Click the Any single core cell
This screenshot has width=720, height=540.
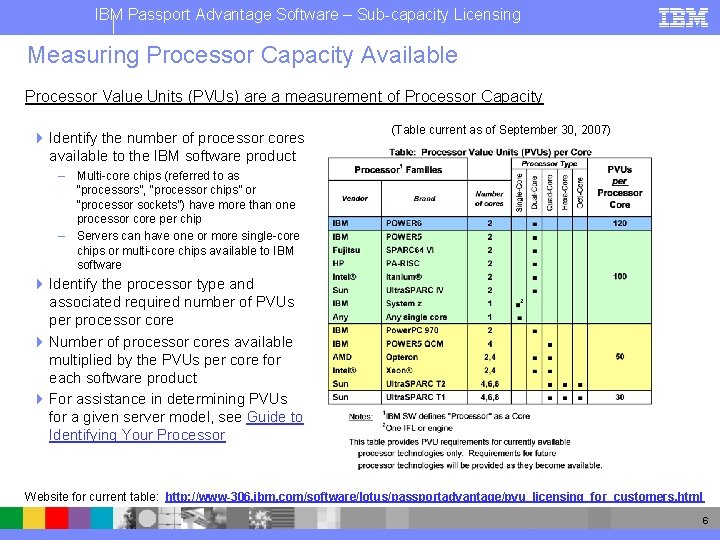(x=424, y=317)
